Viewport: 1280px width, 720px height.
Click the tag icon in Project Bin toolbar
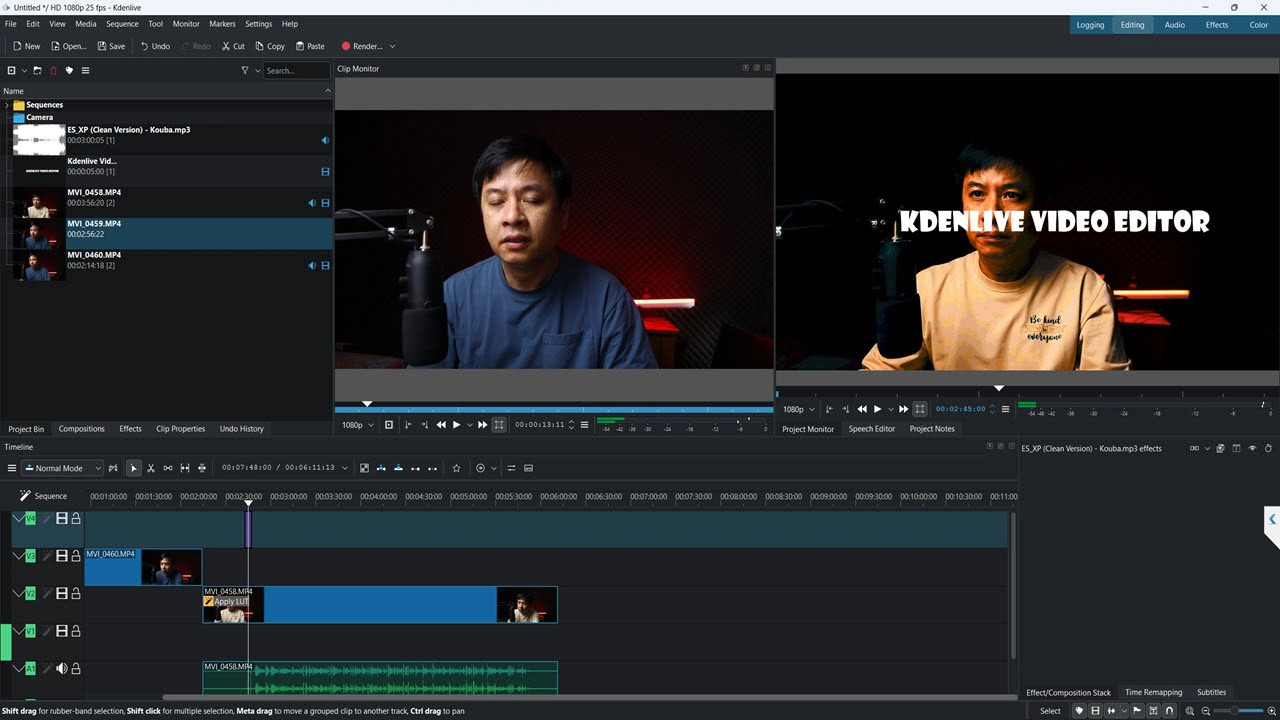(69, 70)
